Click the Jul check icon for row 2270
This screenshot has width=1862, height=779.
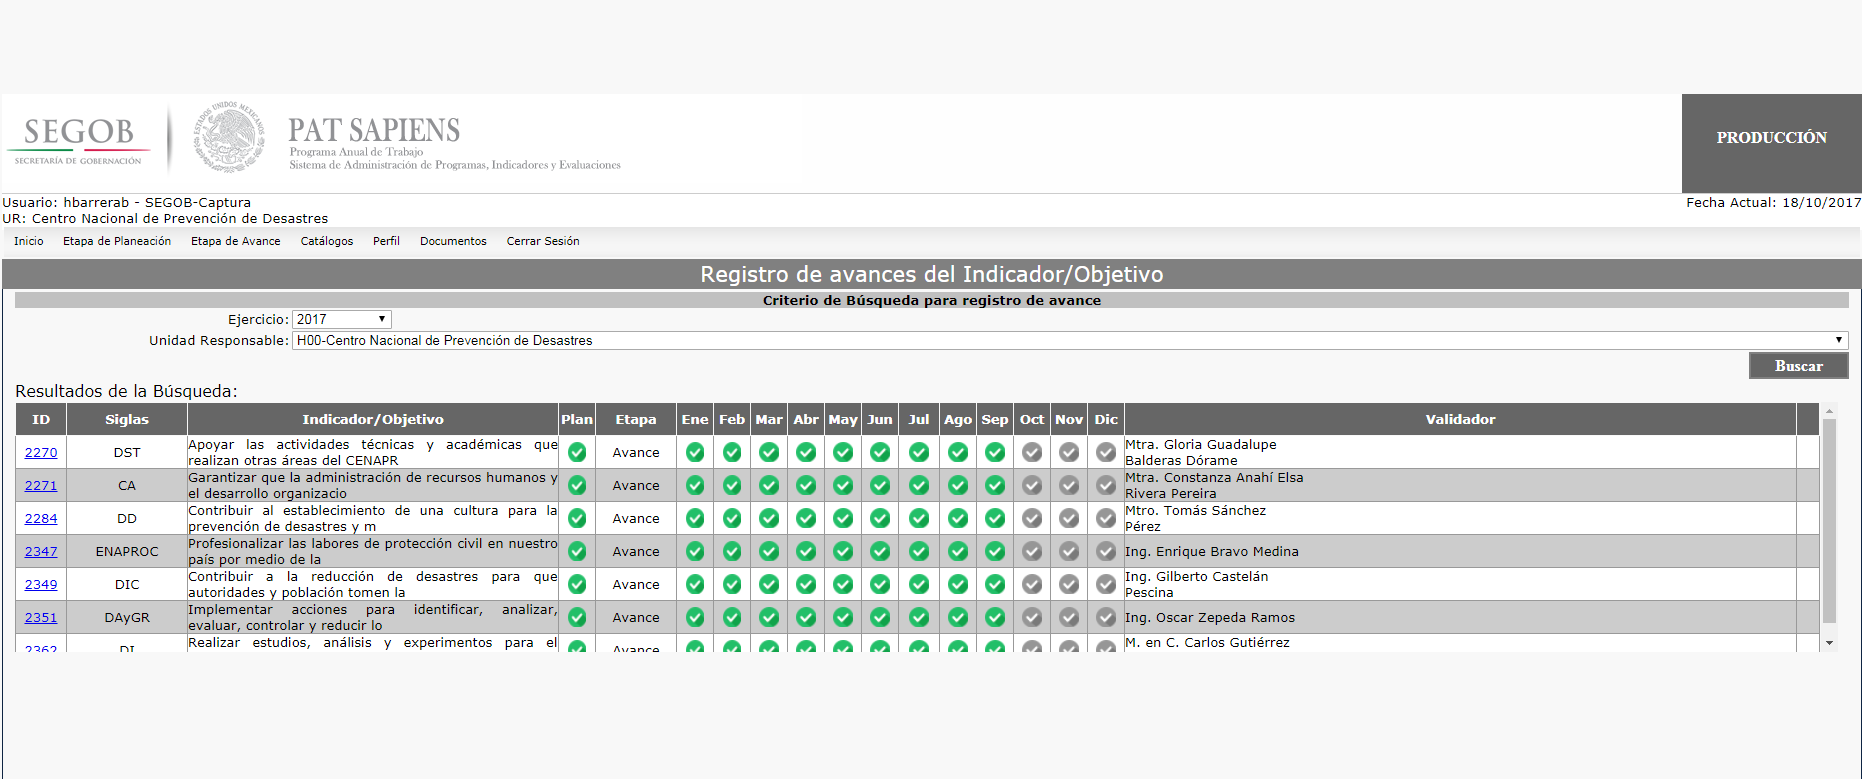(919, 452)
